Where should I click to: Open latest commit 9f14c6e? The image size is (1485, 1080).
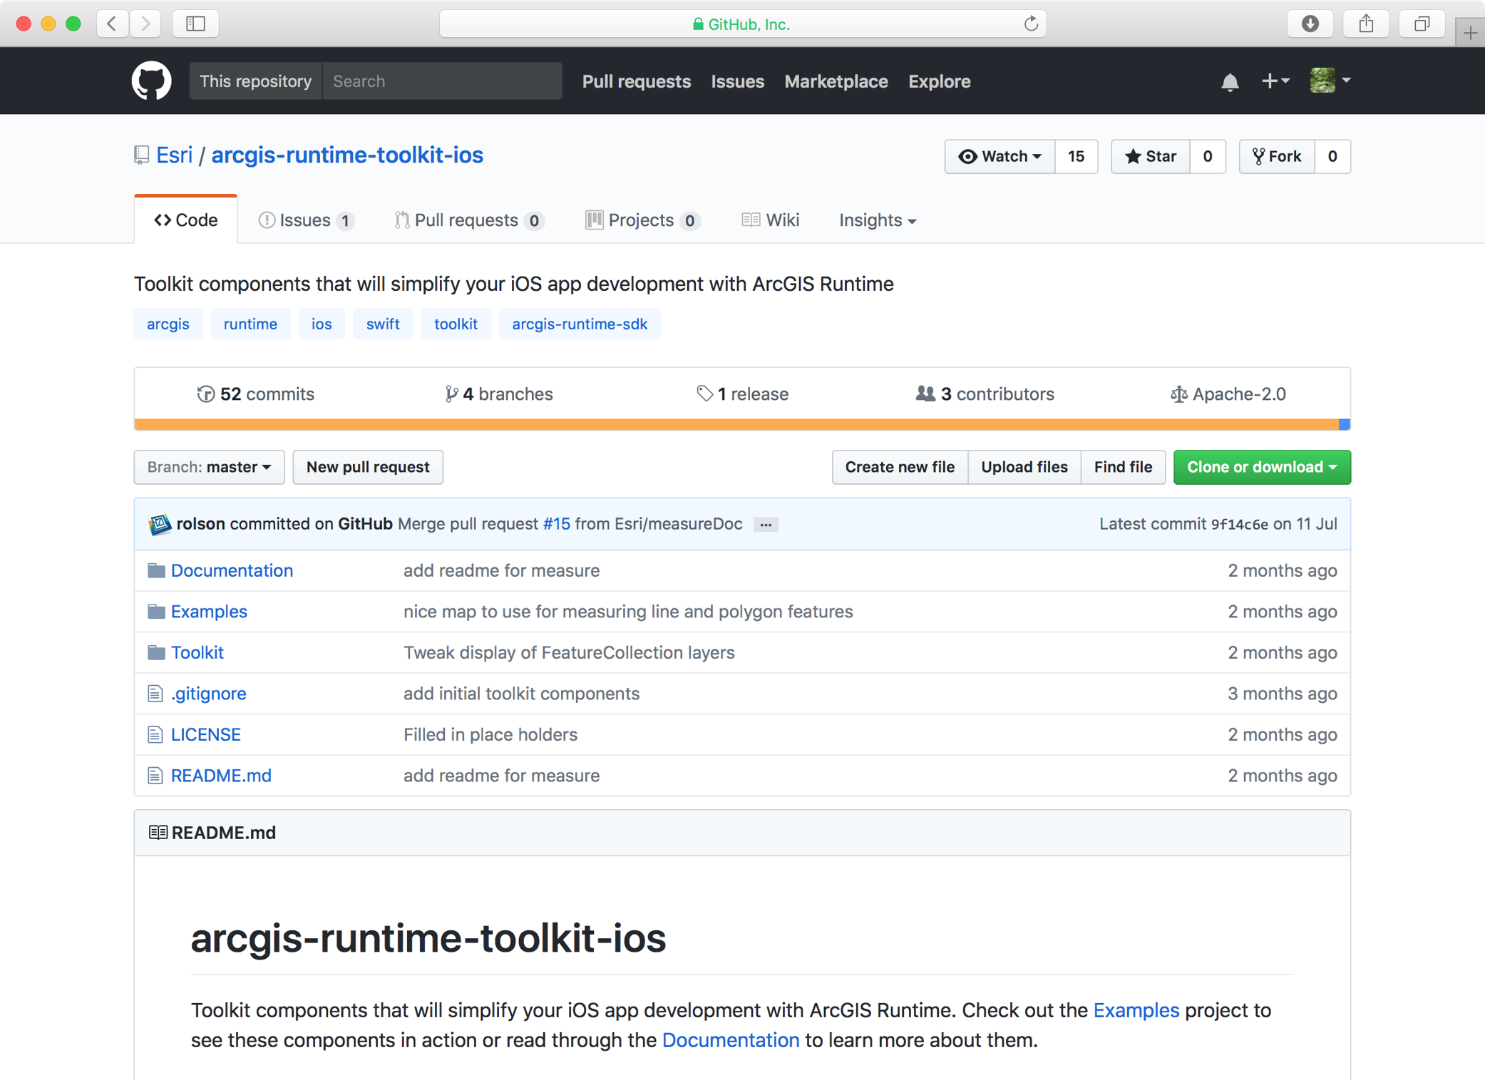1240,524
